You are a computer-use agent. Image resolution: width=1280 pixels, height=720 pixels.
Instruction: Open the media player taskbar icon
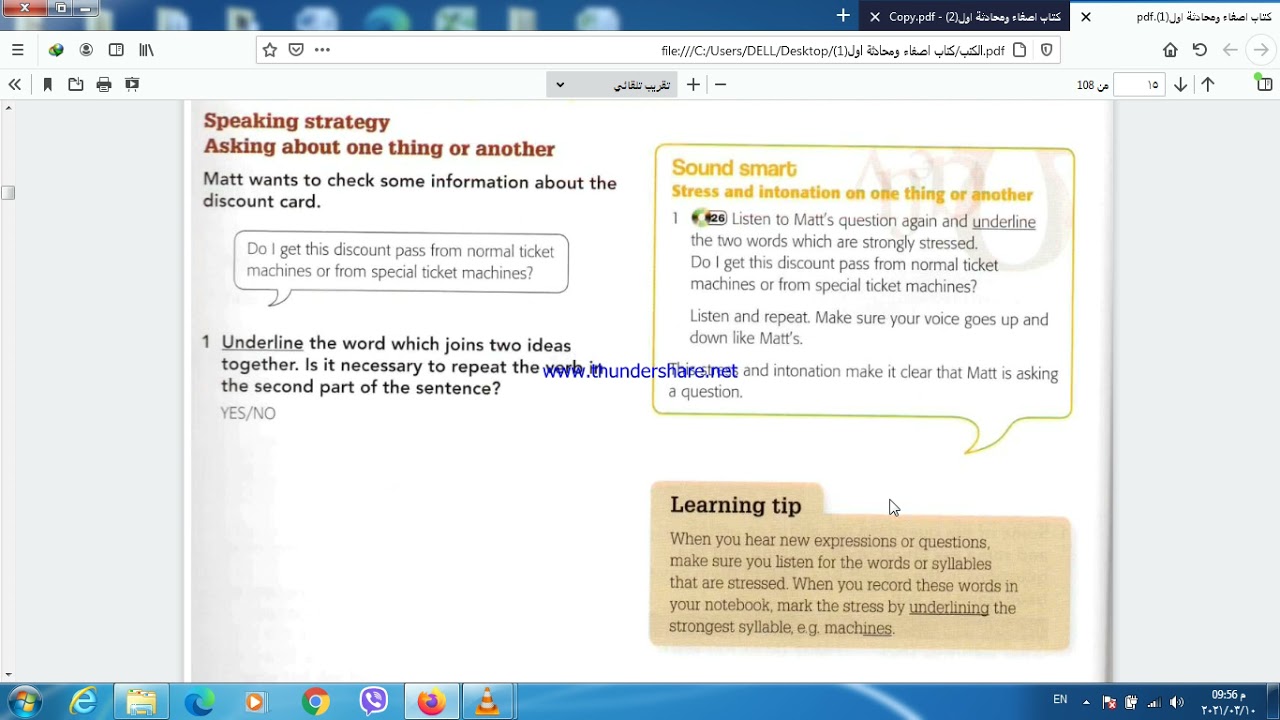point(256,702)
